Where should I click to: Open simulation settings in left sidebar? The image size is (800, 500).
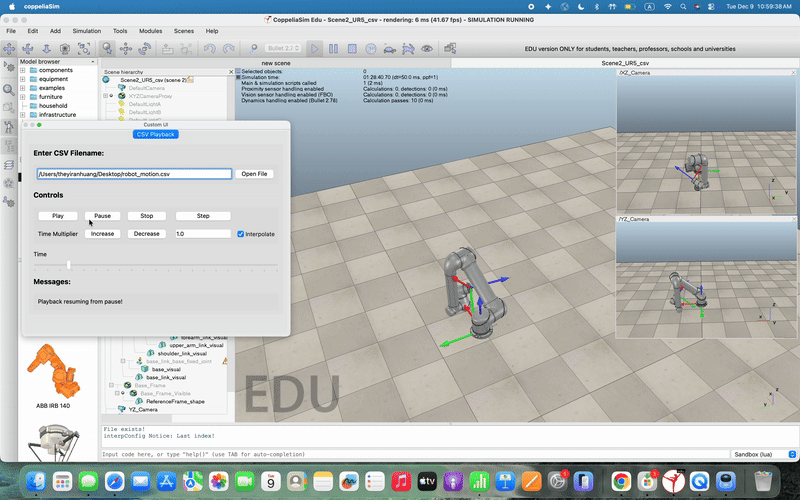(x=9, y=66)
